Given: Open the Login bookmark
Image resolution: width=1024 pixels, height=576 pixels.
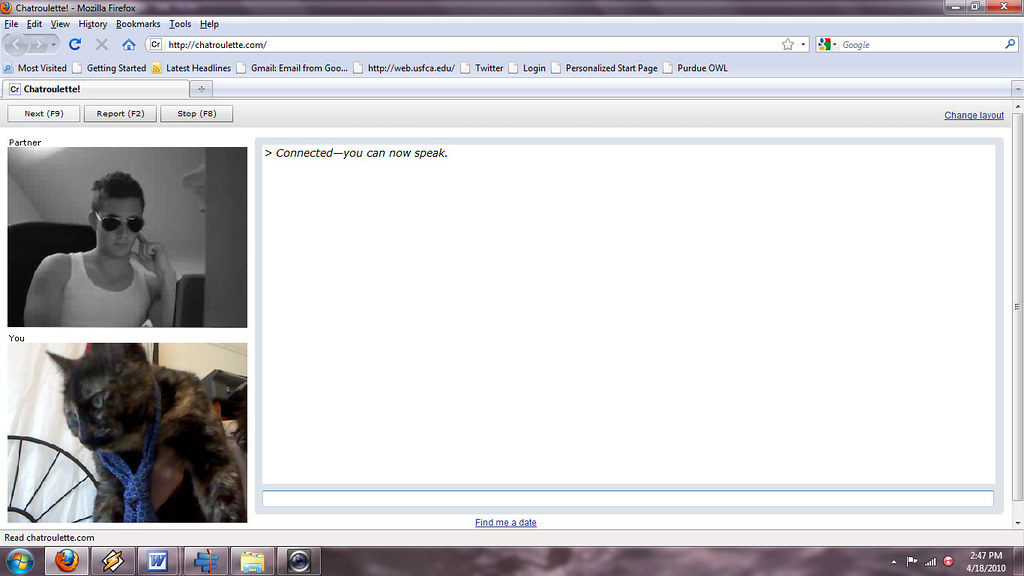Looking at the screenshot, I should click(528, 68).
